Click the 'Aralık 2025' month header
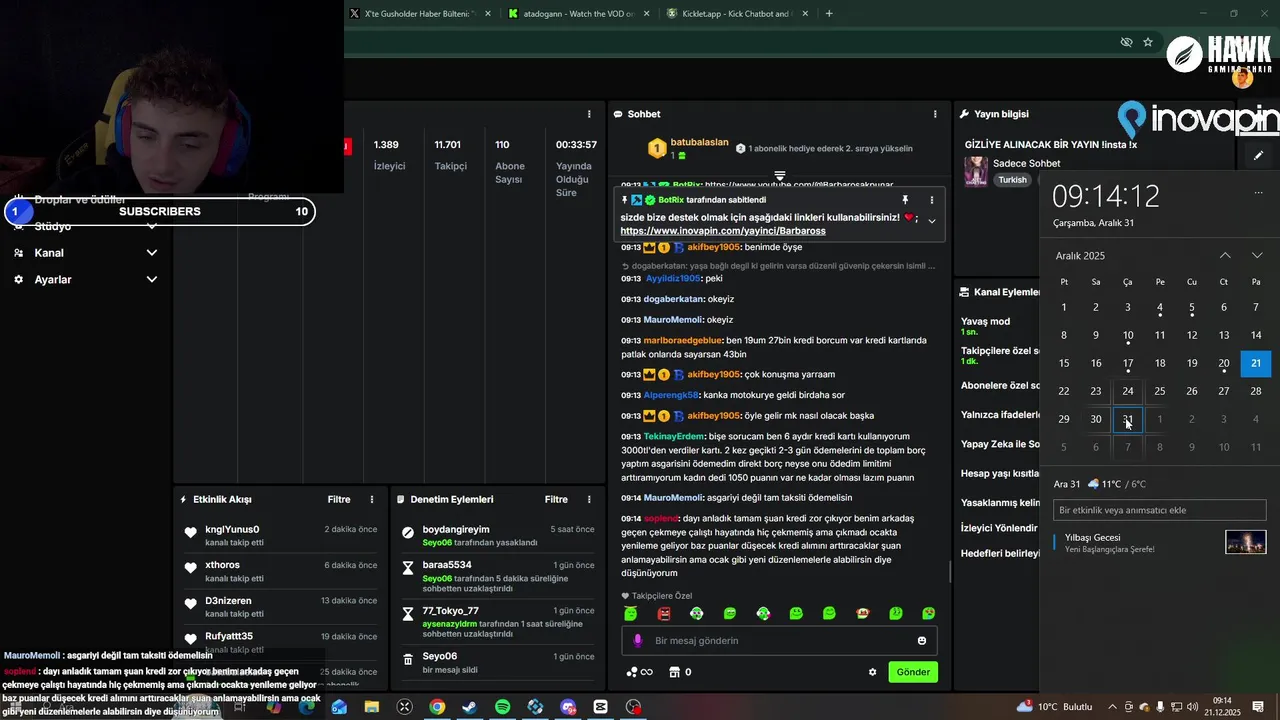 click(1080, 256)
